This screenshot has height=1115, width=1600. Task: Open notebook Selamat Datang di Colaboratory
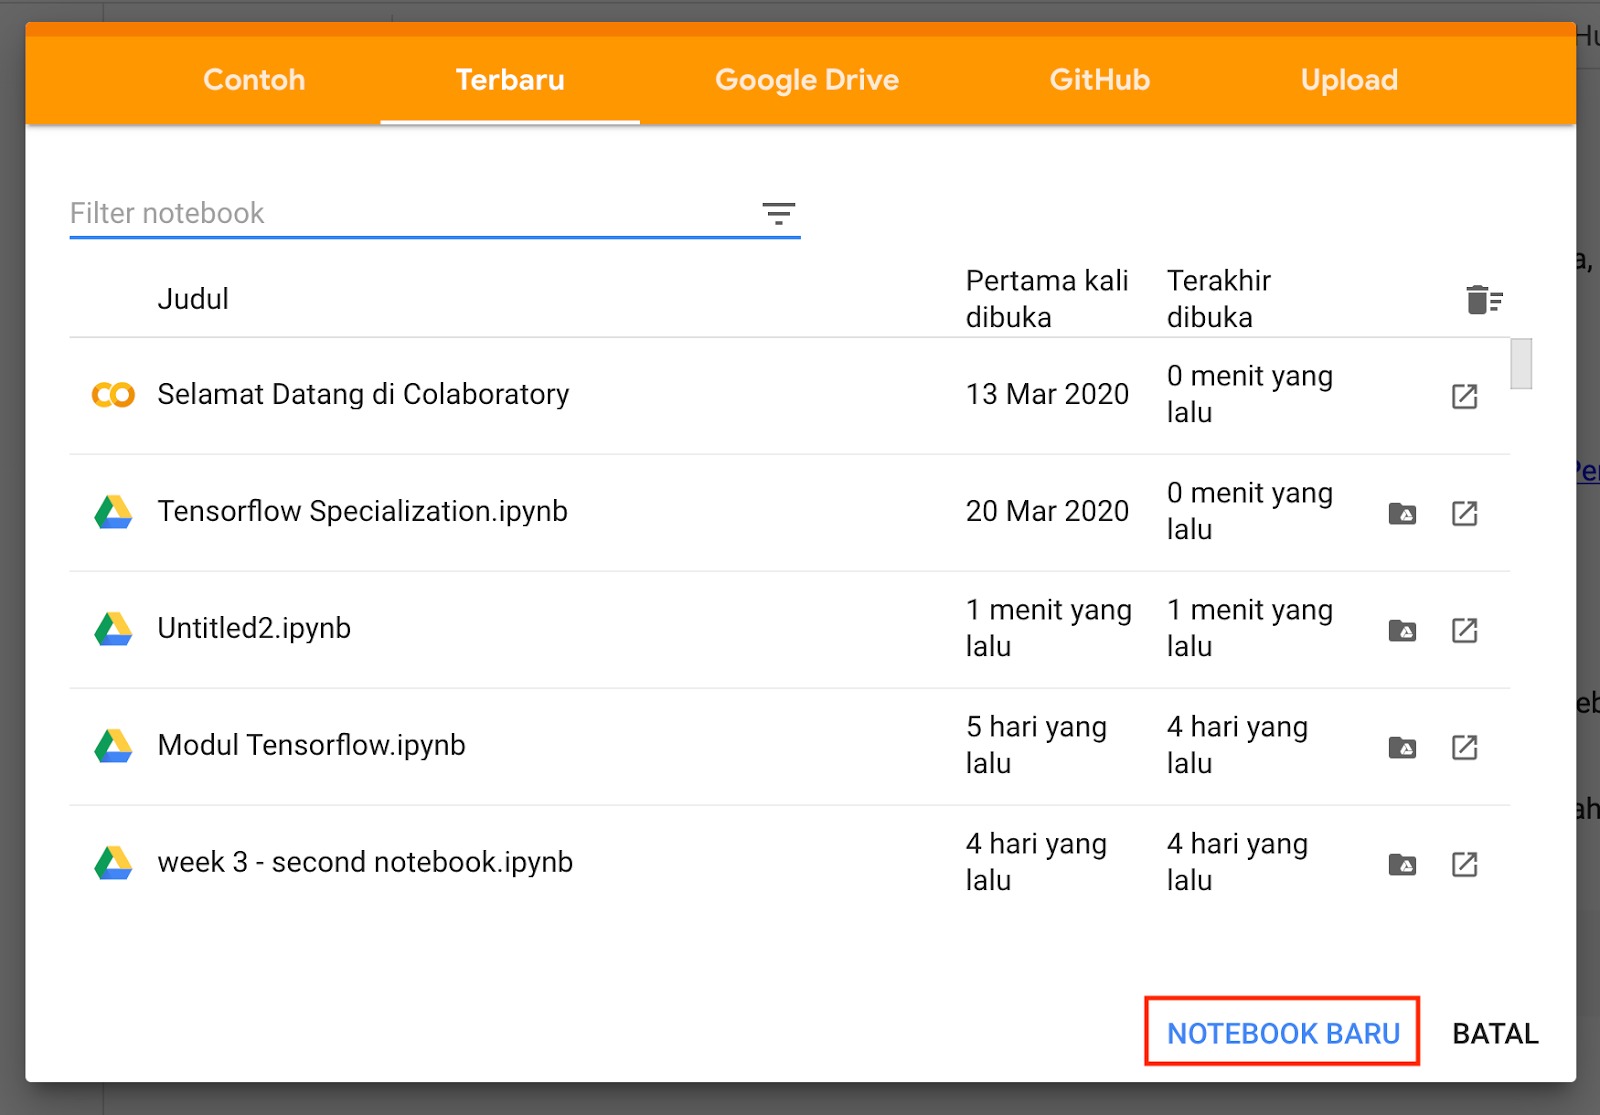click(363, 394)
